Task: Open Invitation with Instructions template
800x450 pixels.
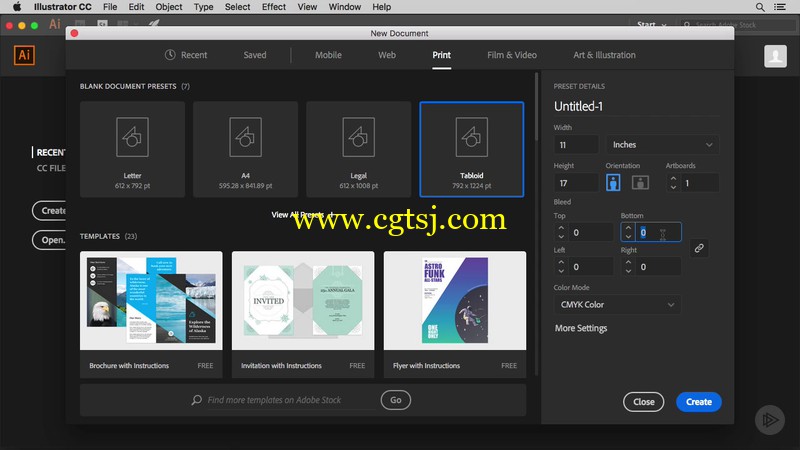Action: pyautogui.click(x=303, y=314)
